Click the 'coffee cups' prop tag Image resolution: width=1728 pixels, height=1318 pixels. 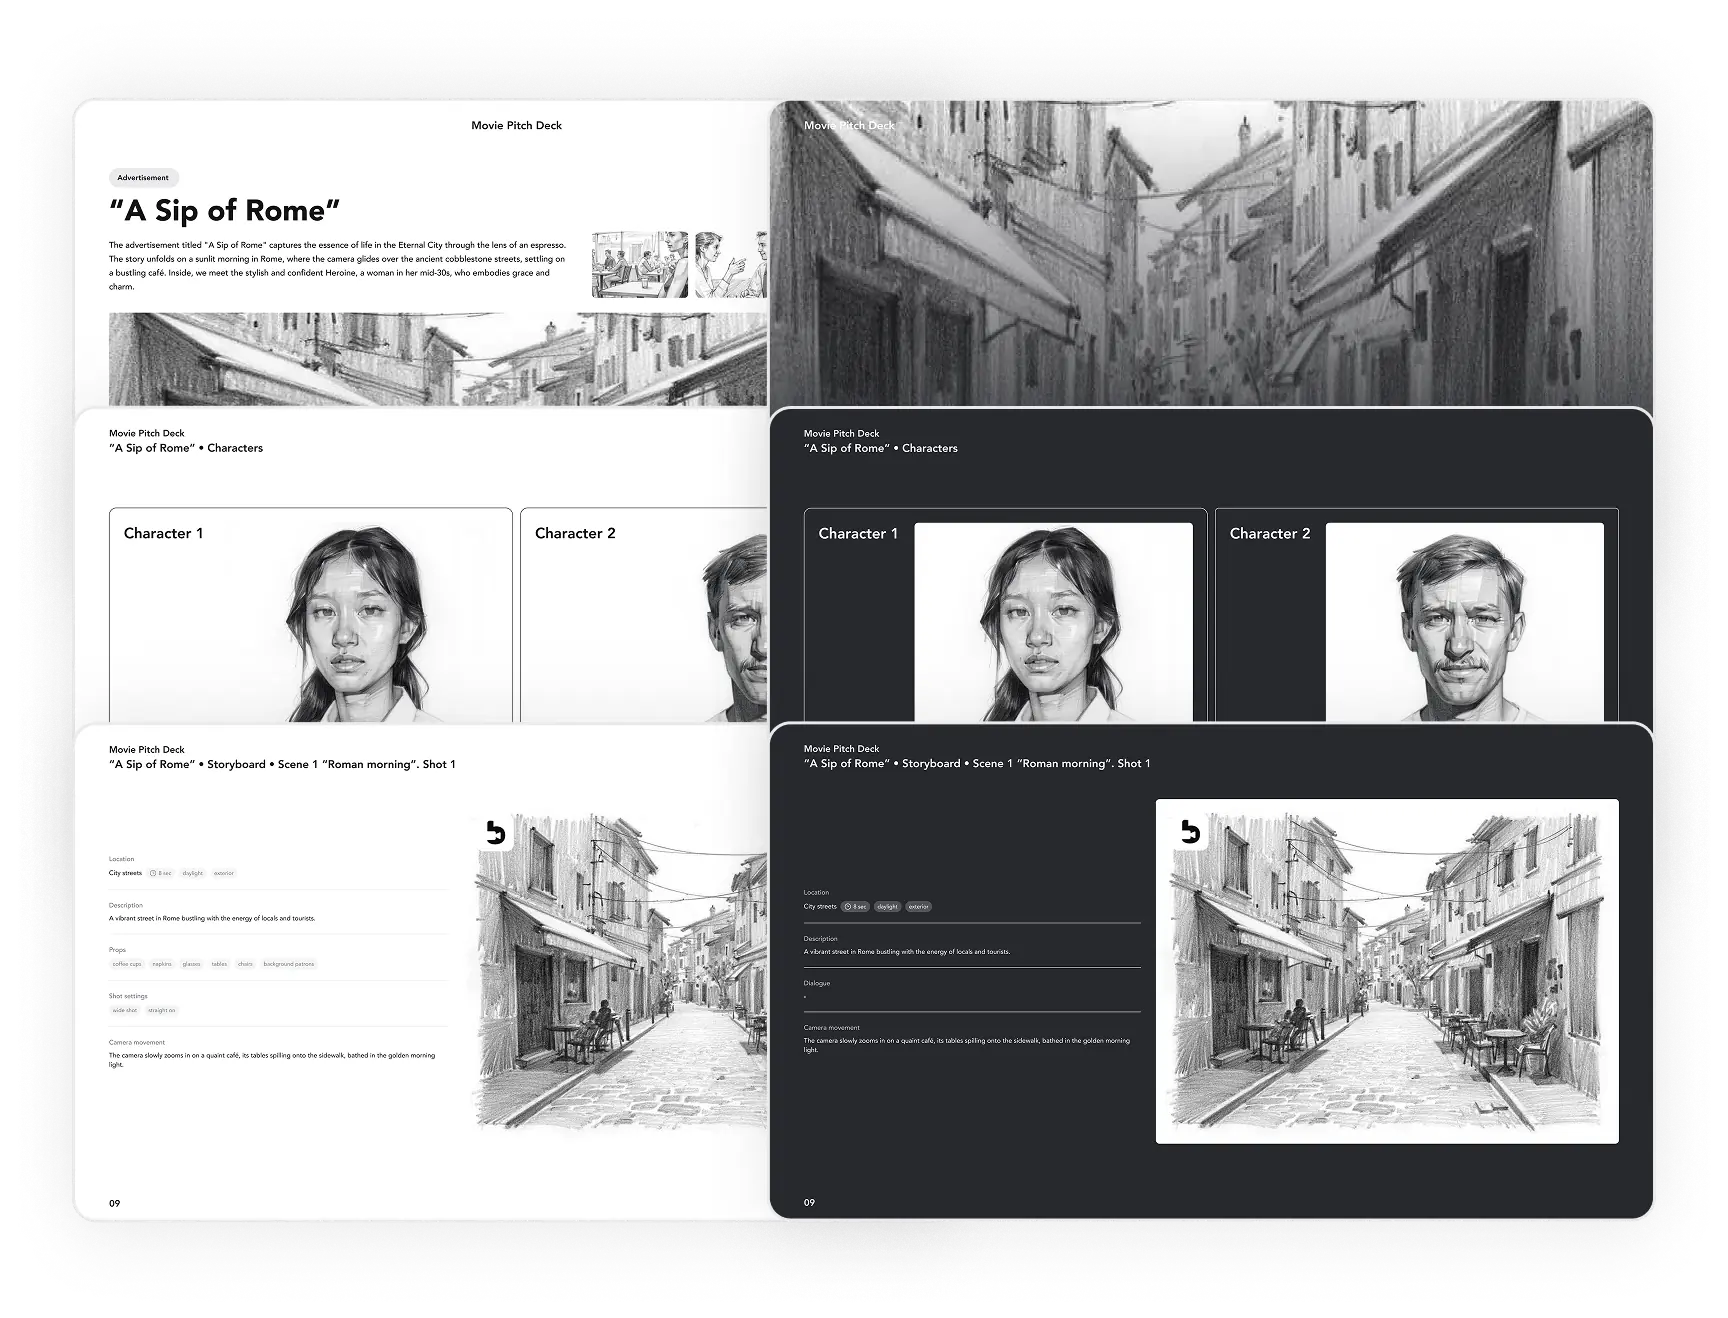(x=127, y=964)
